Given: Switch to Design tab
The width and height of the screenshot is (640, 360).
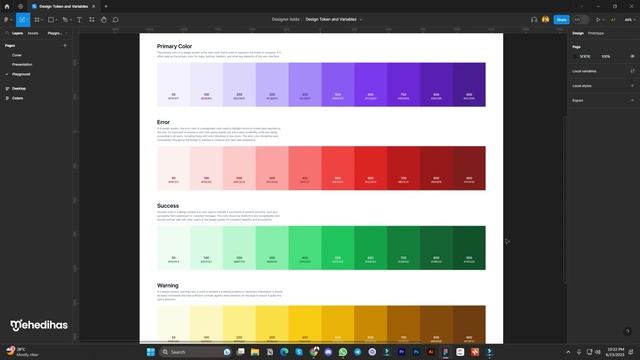Looking at the screenshot, I should coord(578,33).
